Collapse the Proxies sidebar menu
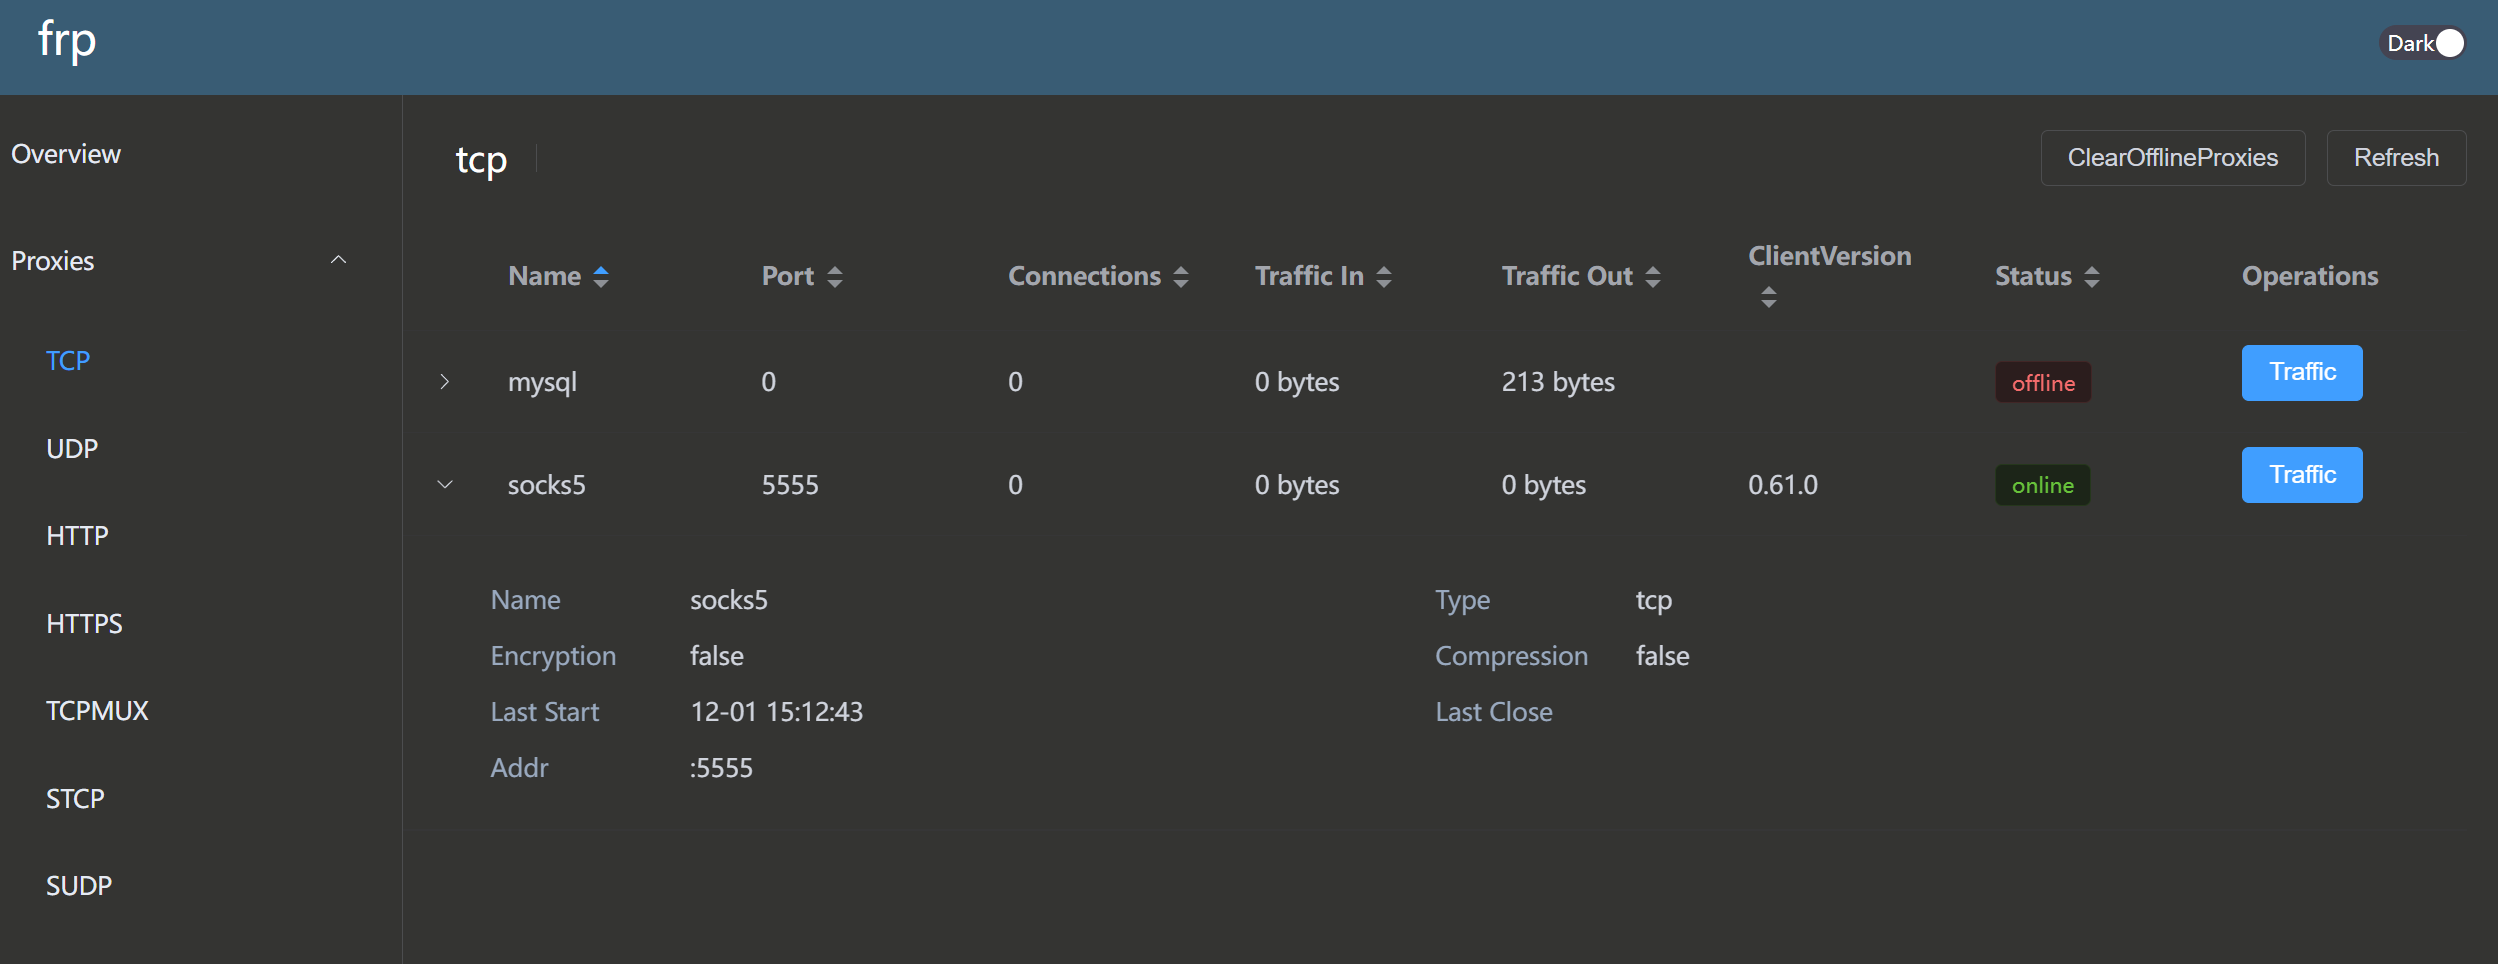 pos(338,261)
